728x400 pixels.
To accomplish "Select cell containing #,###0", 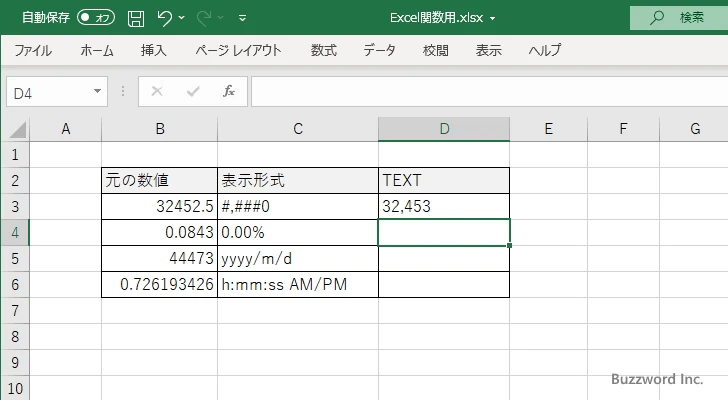I will pos(298,206).
